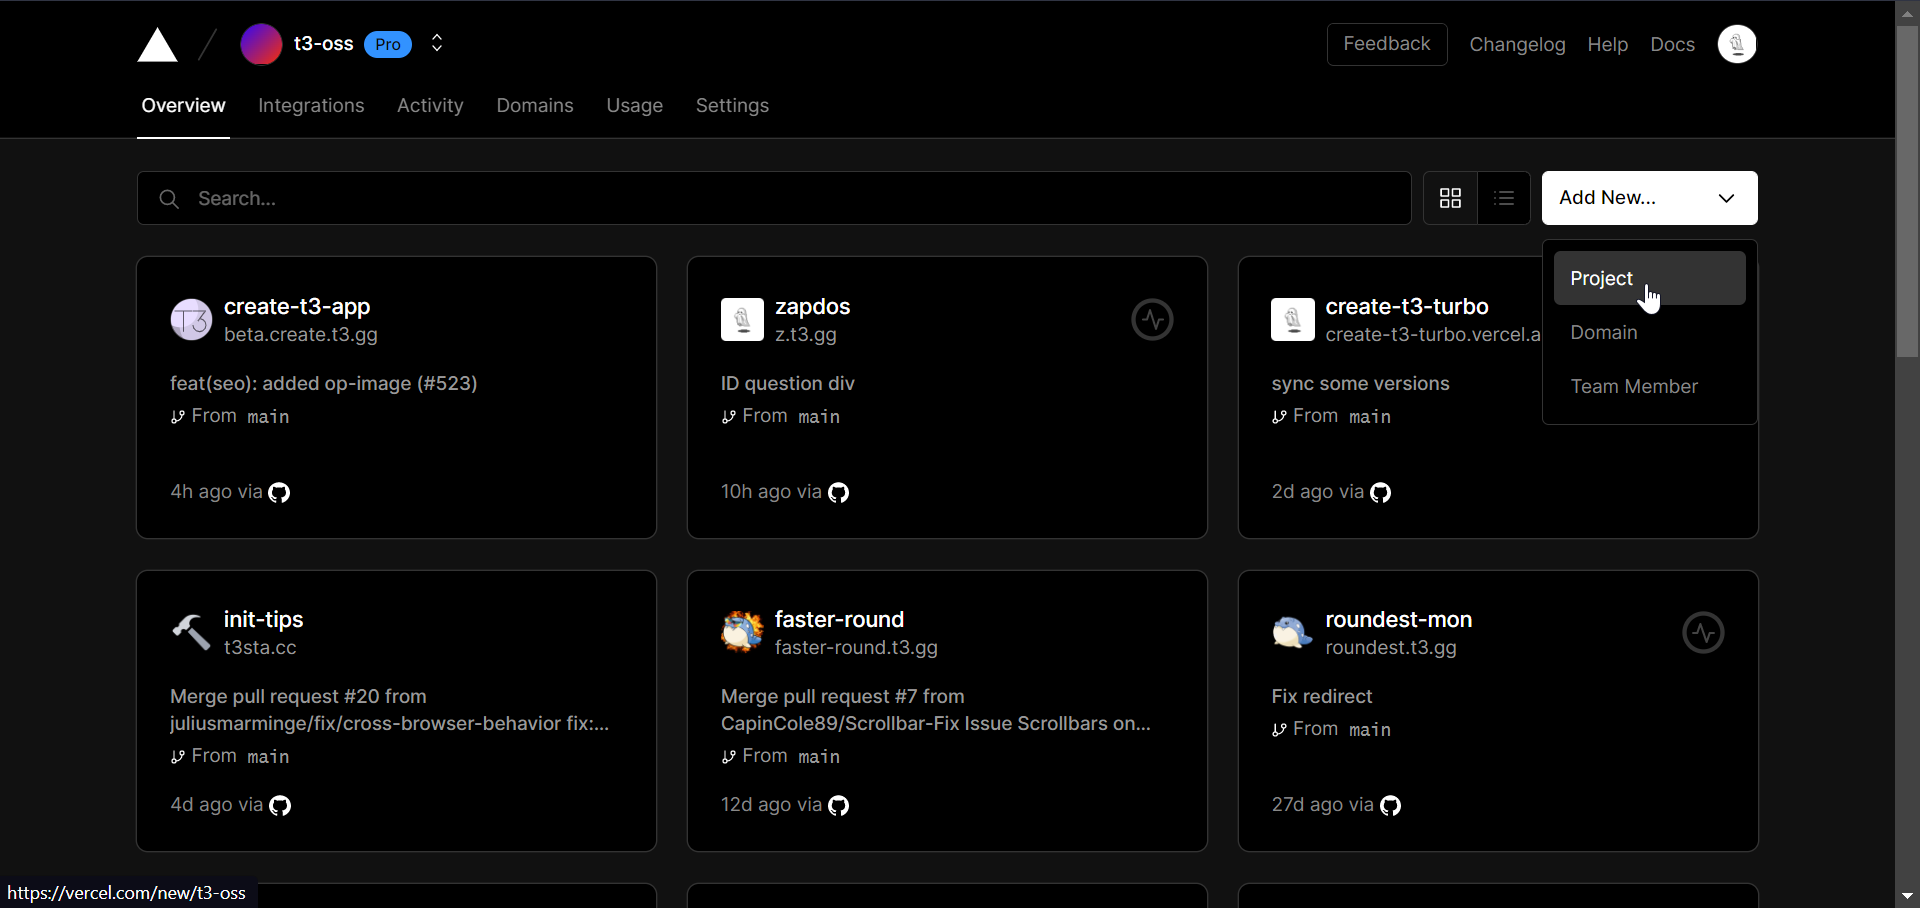Image resolution: width=1920 pixels, height=908 pixels.
Task: Open the Add New dropdown
Action: (1649, 198)
